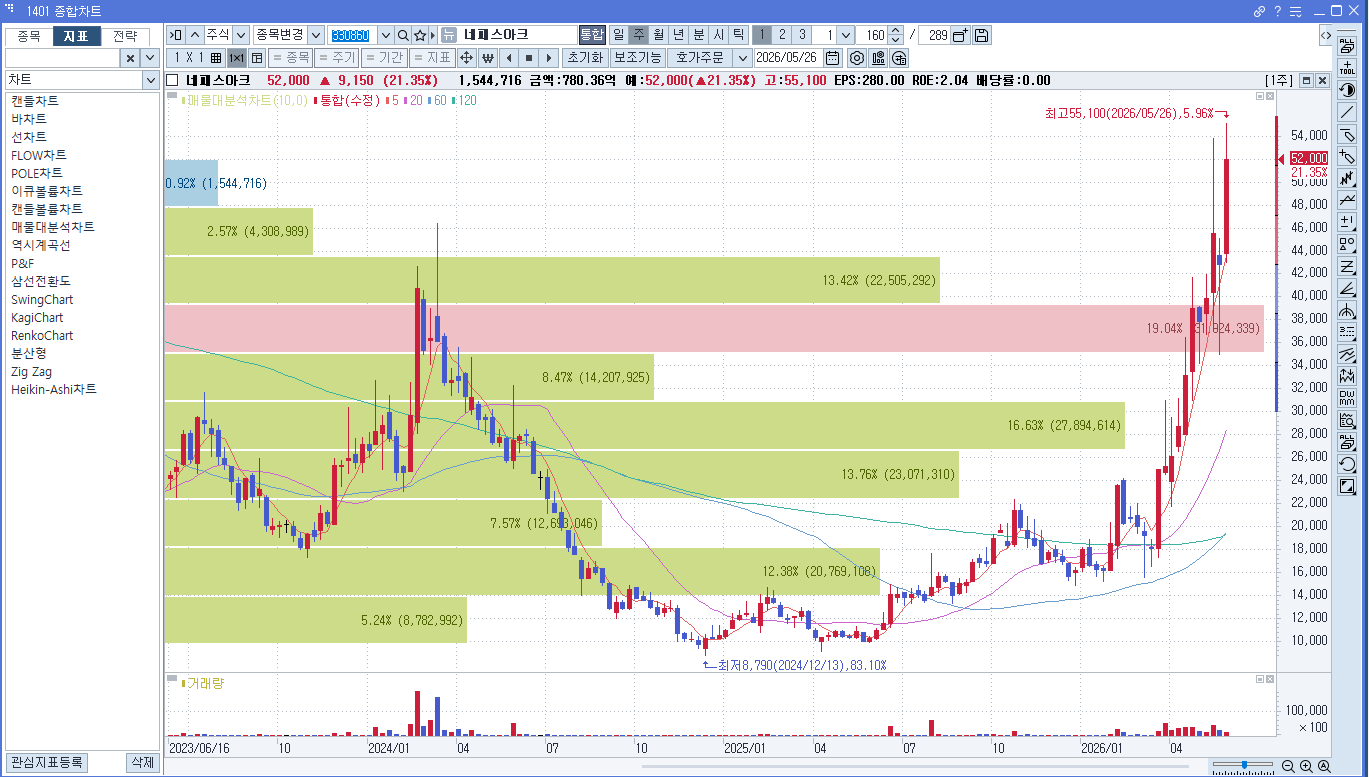Adjust the 160 candle count stepper

coord(895,35)
